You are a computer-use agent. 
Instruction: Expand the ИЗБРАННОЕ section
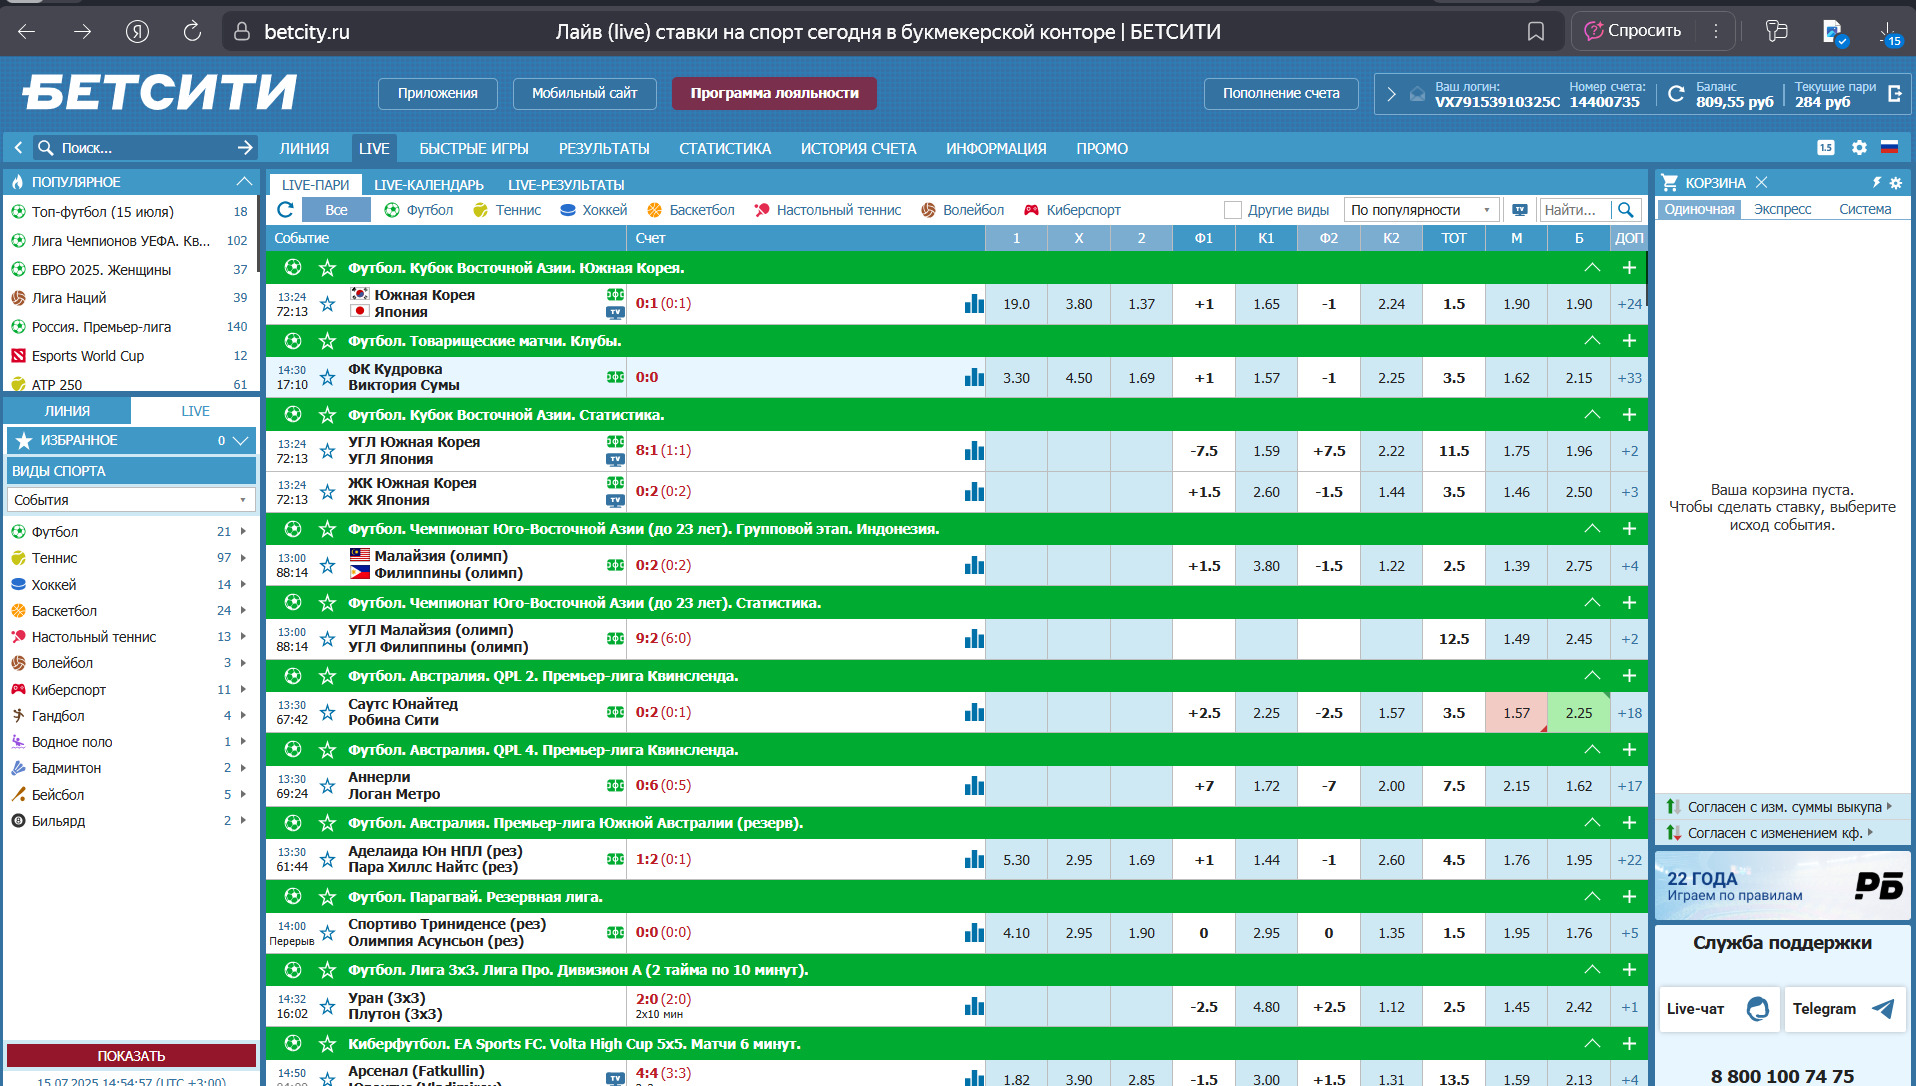click(240, 441)
